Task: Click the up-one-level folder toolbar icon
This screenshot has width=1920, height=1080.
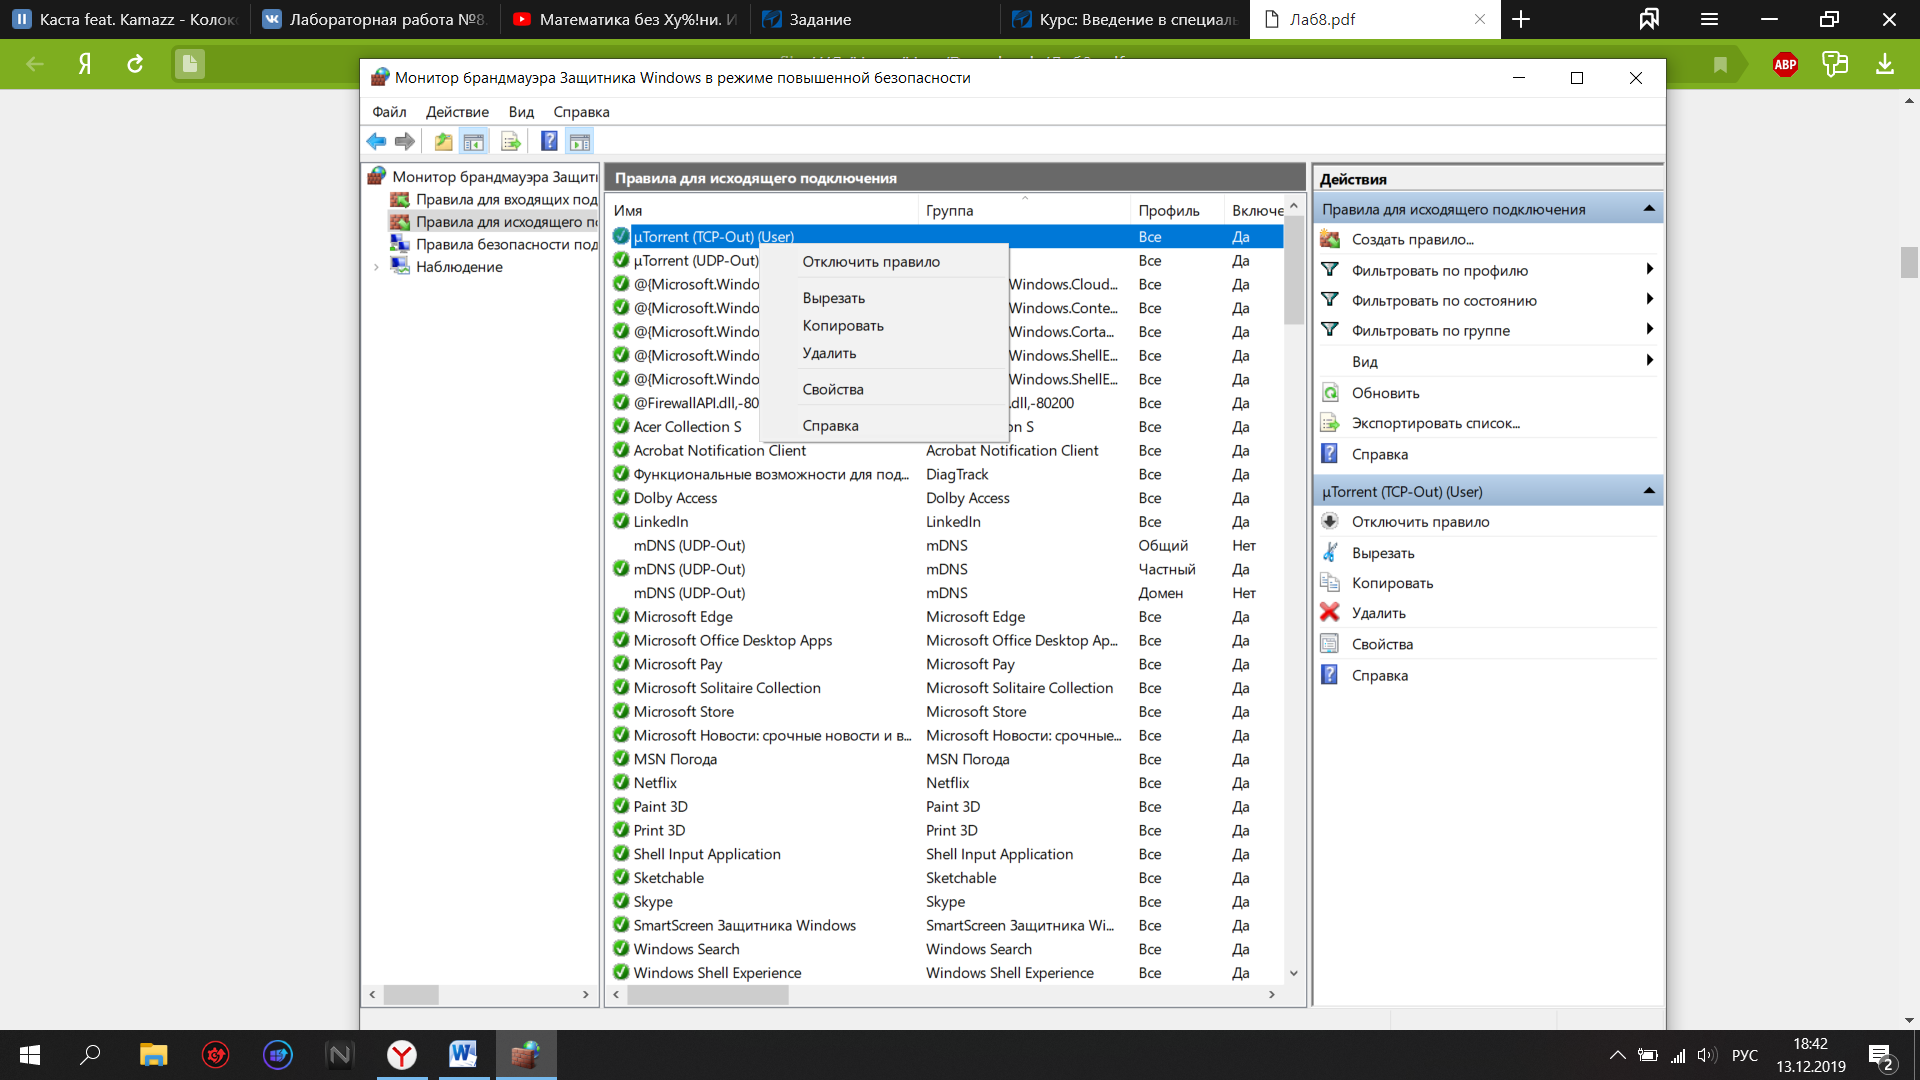Action: coord(443,141)
